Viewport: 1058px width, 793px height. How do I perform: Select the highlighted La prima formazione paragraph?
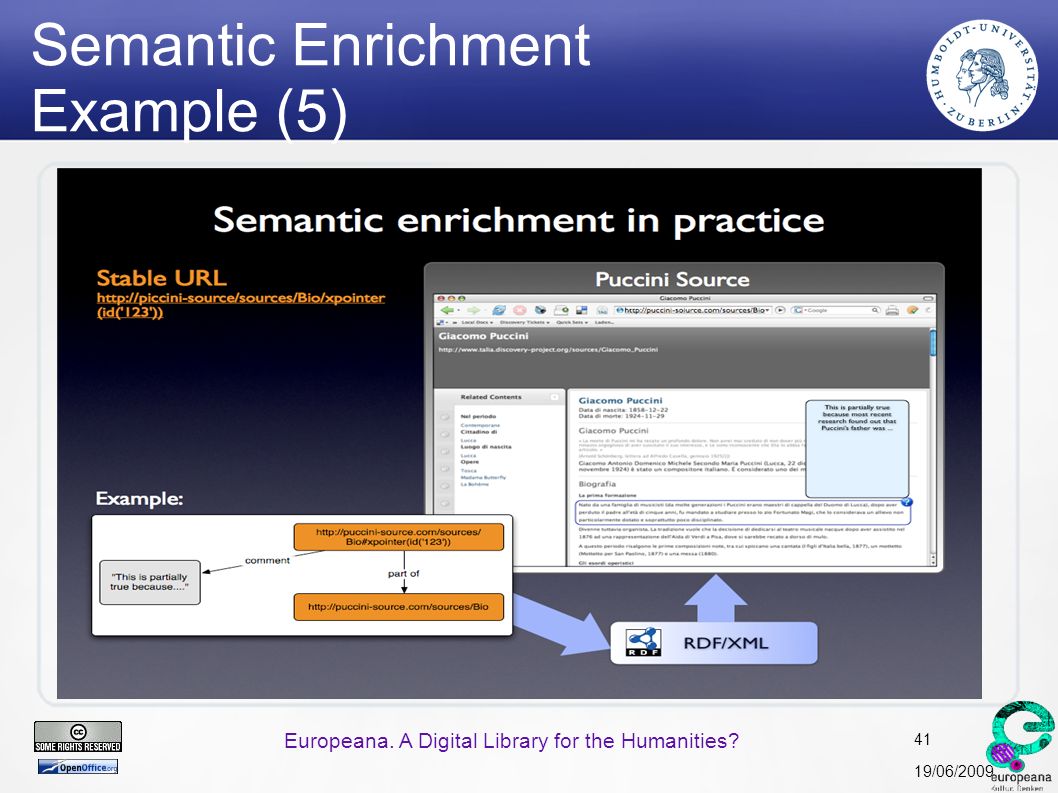pyautogui.click(x=743, y=512)
